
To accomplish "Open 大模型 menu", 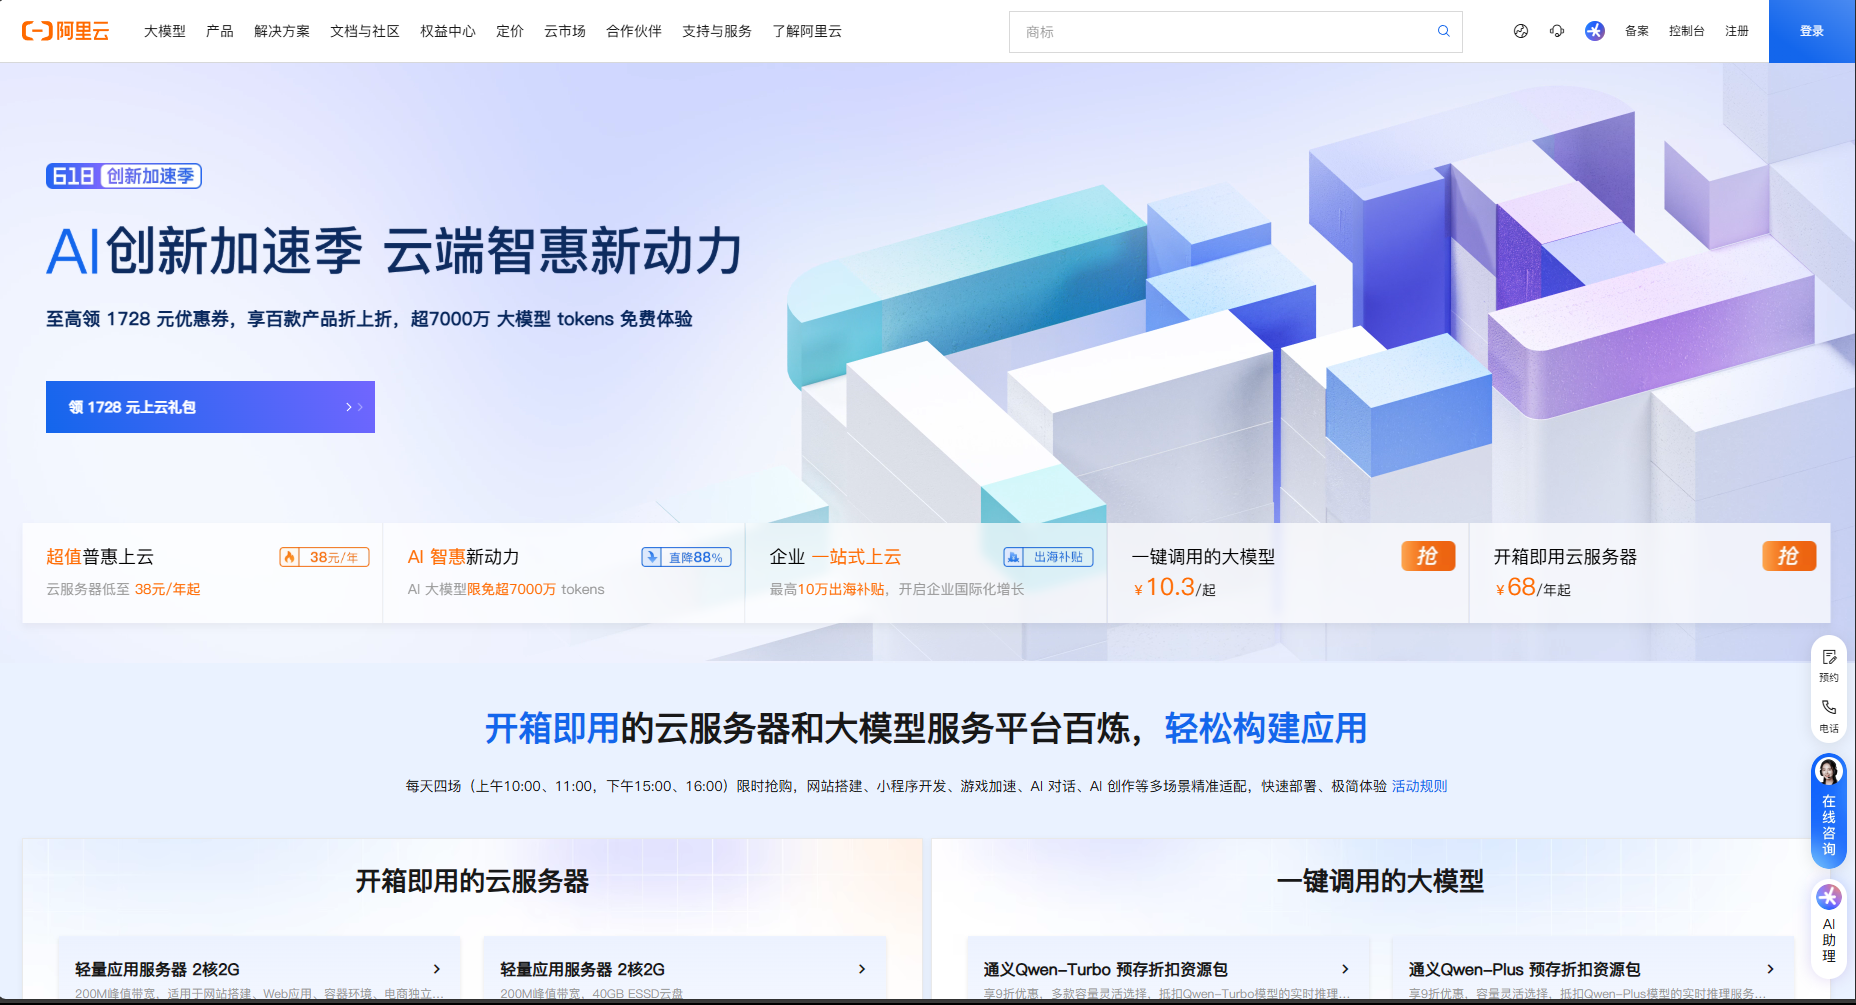I will coord(165,31).
